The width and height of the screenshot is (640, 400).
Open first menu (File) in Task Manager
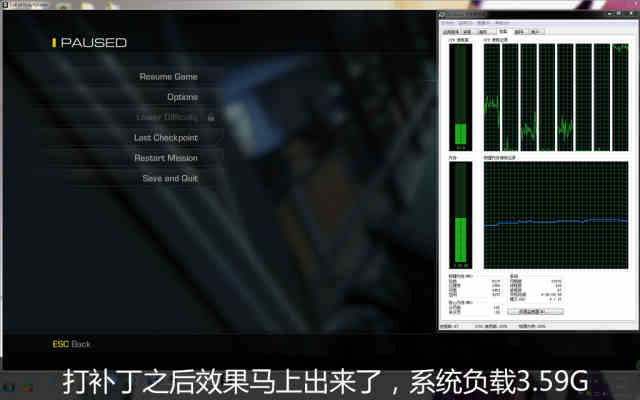pos(448,23)
